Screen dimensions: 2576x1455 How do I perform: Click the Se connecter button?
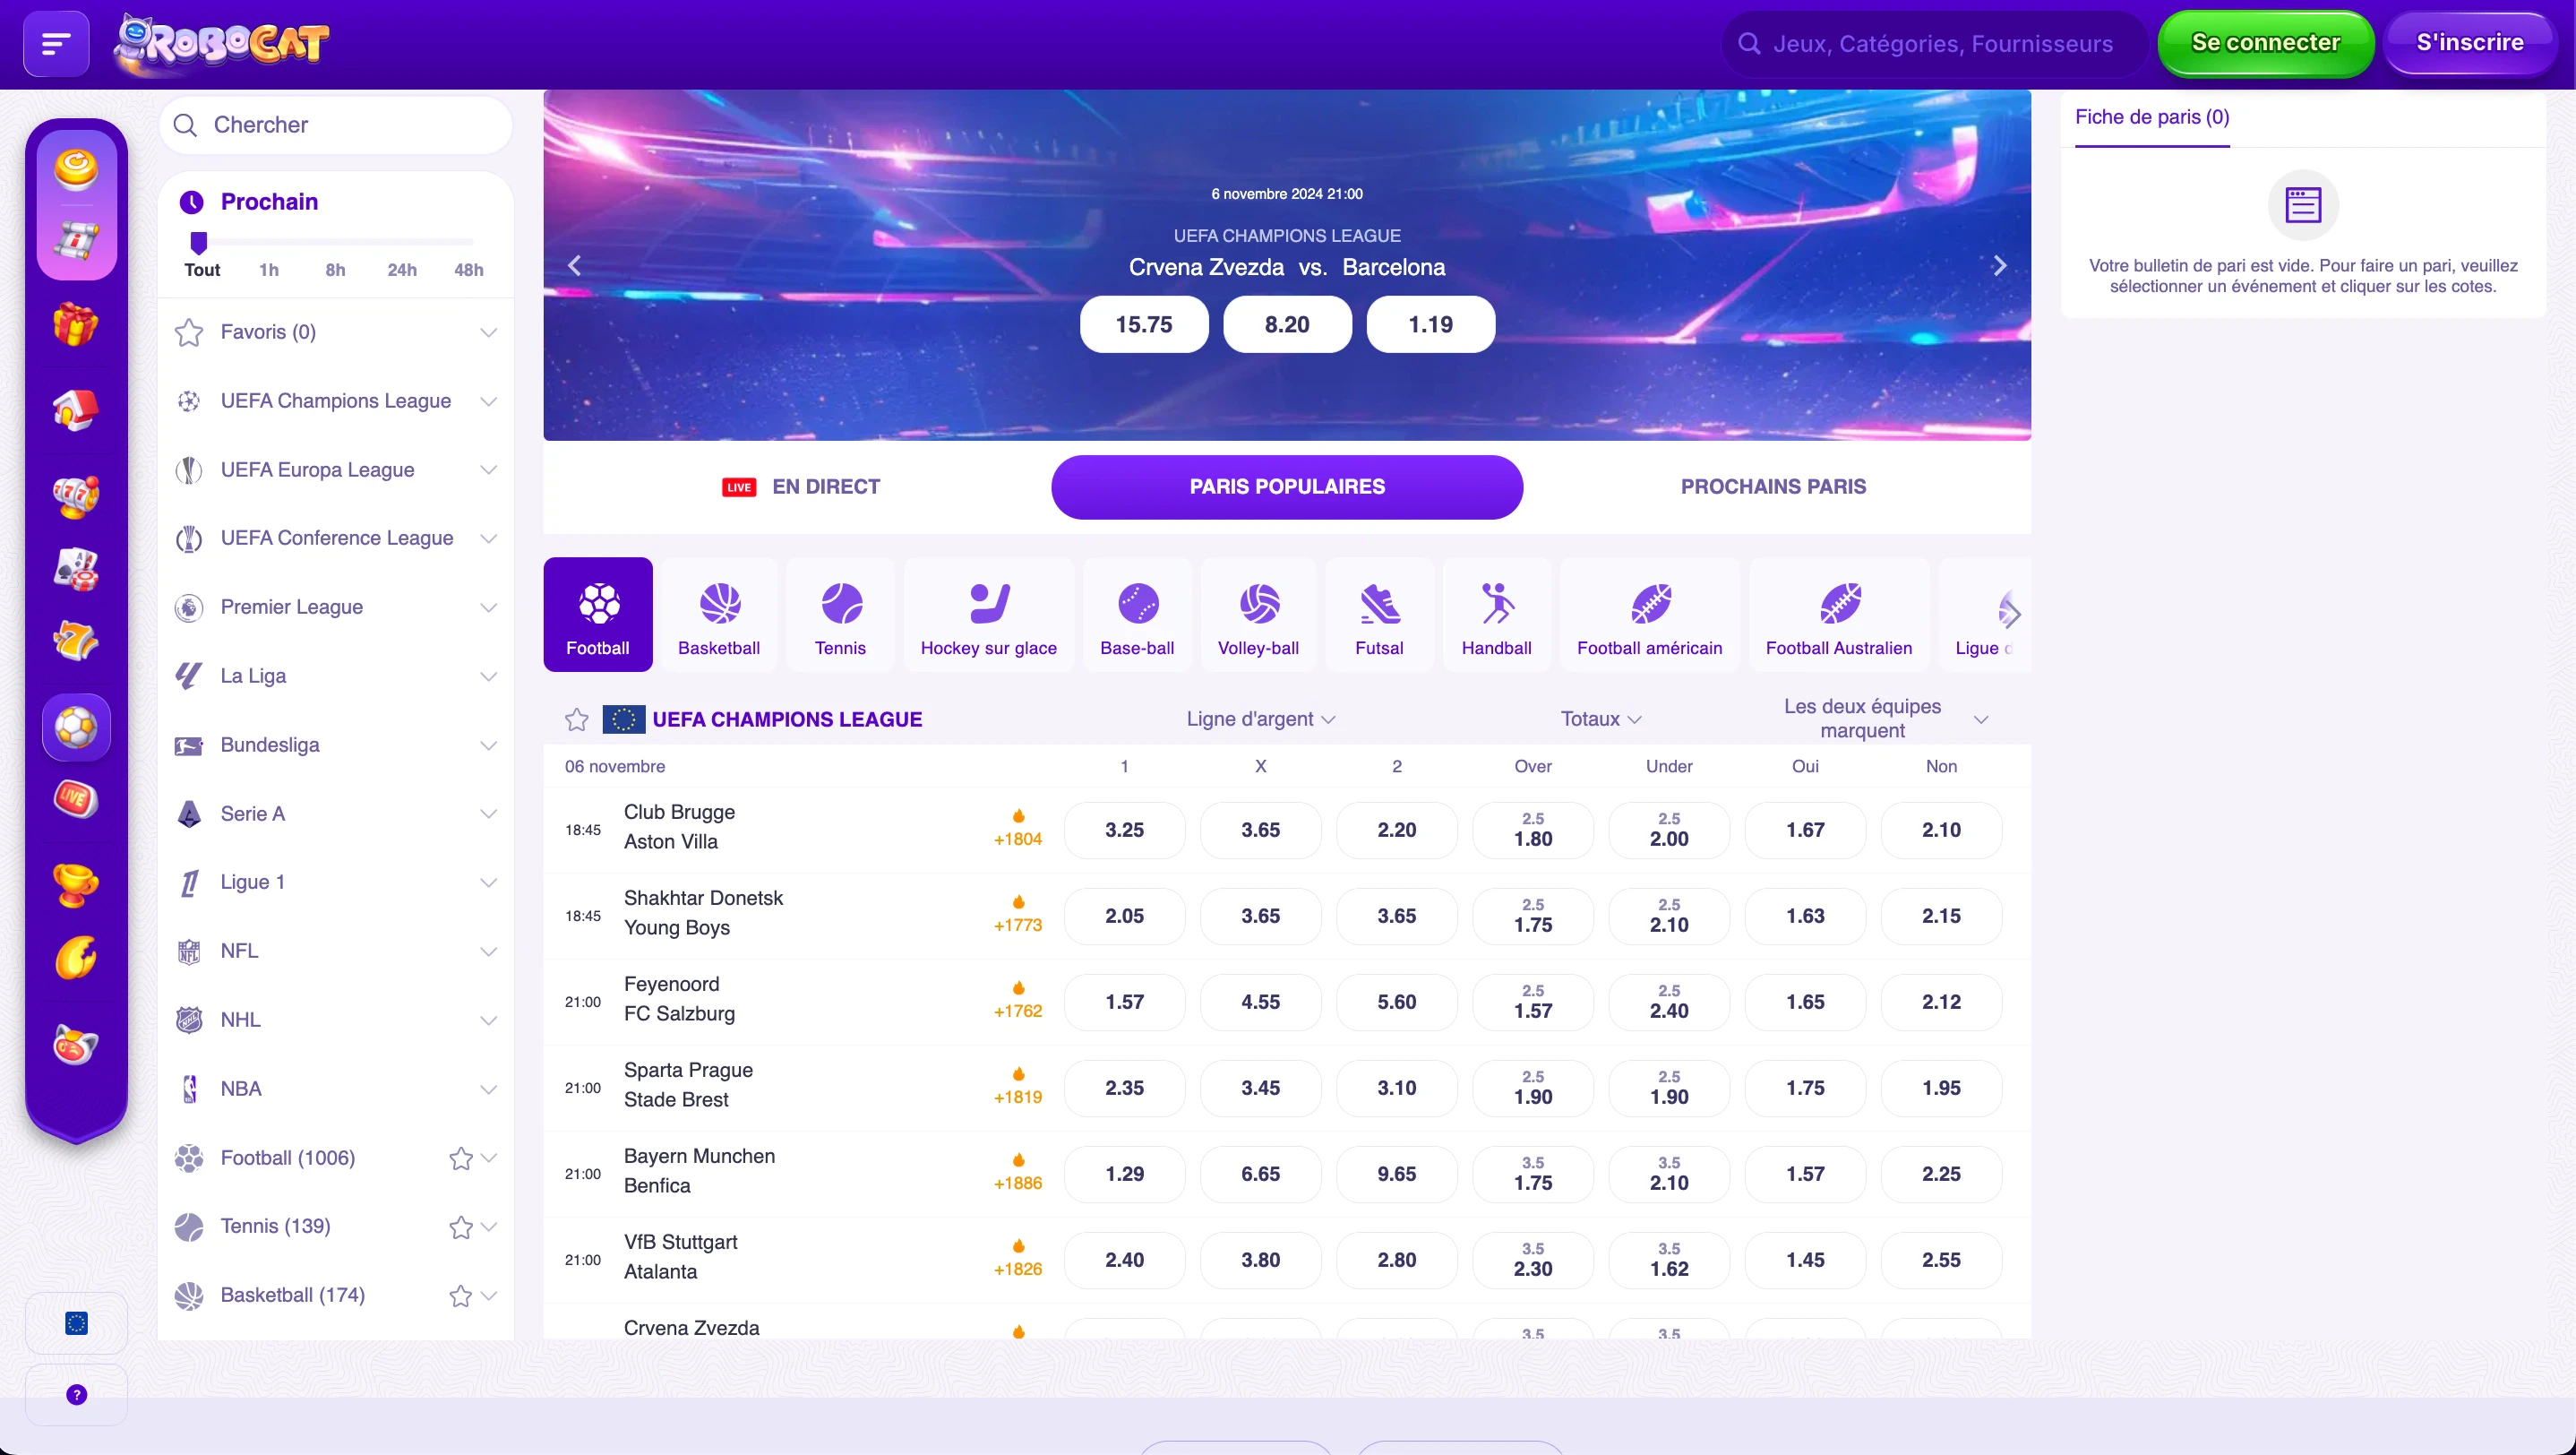(x=2265, y=43)
